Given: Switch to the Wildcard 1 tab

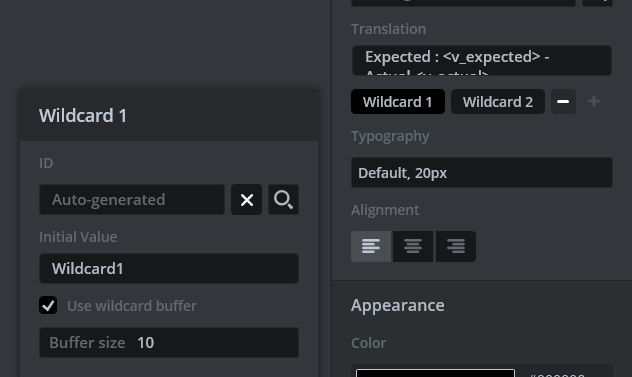Looking at the screenshot, I should (x=398, y=102).
